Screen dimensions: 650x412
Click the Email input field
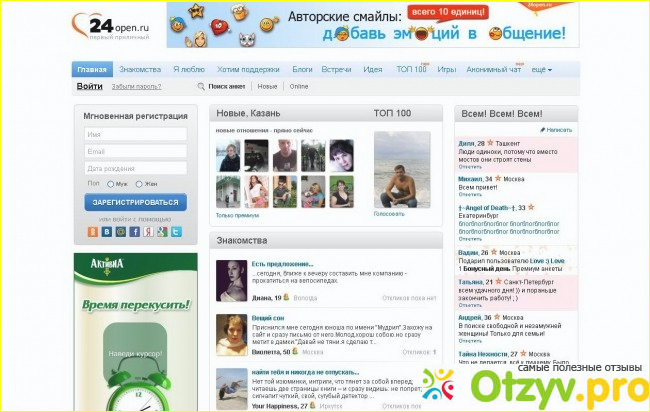point(136,151)
